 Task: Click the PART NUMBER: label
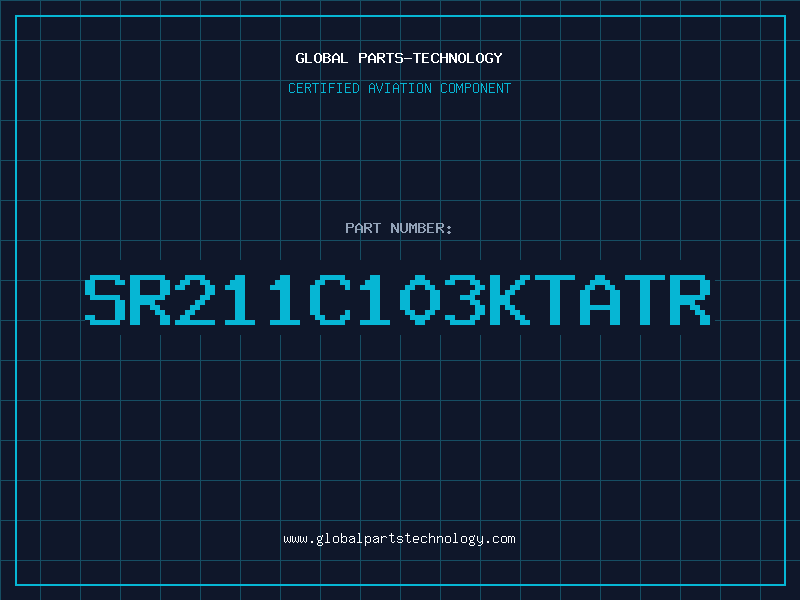click(x=399, y=228)
